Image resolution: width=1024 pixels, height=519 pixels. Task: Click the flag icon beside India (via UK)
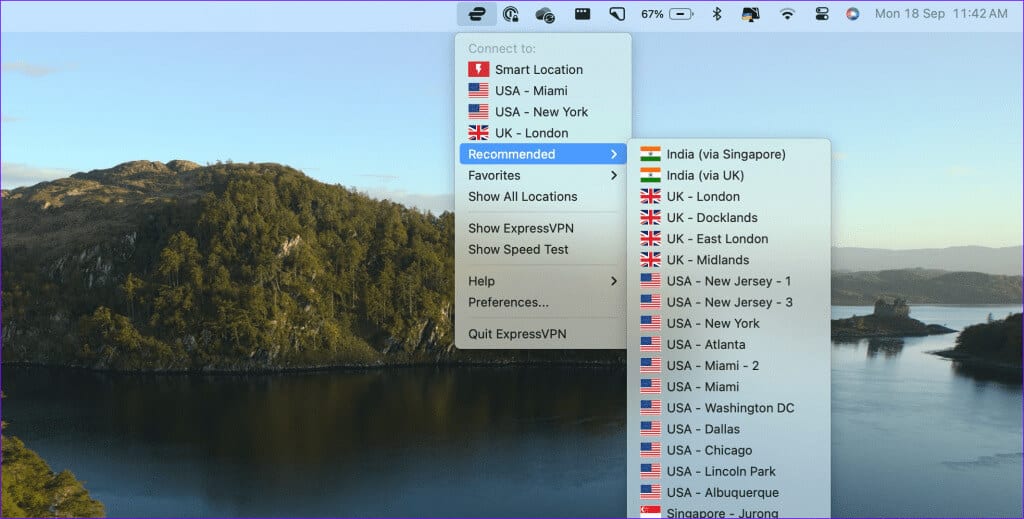point(650,175)
